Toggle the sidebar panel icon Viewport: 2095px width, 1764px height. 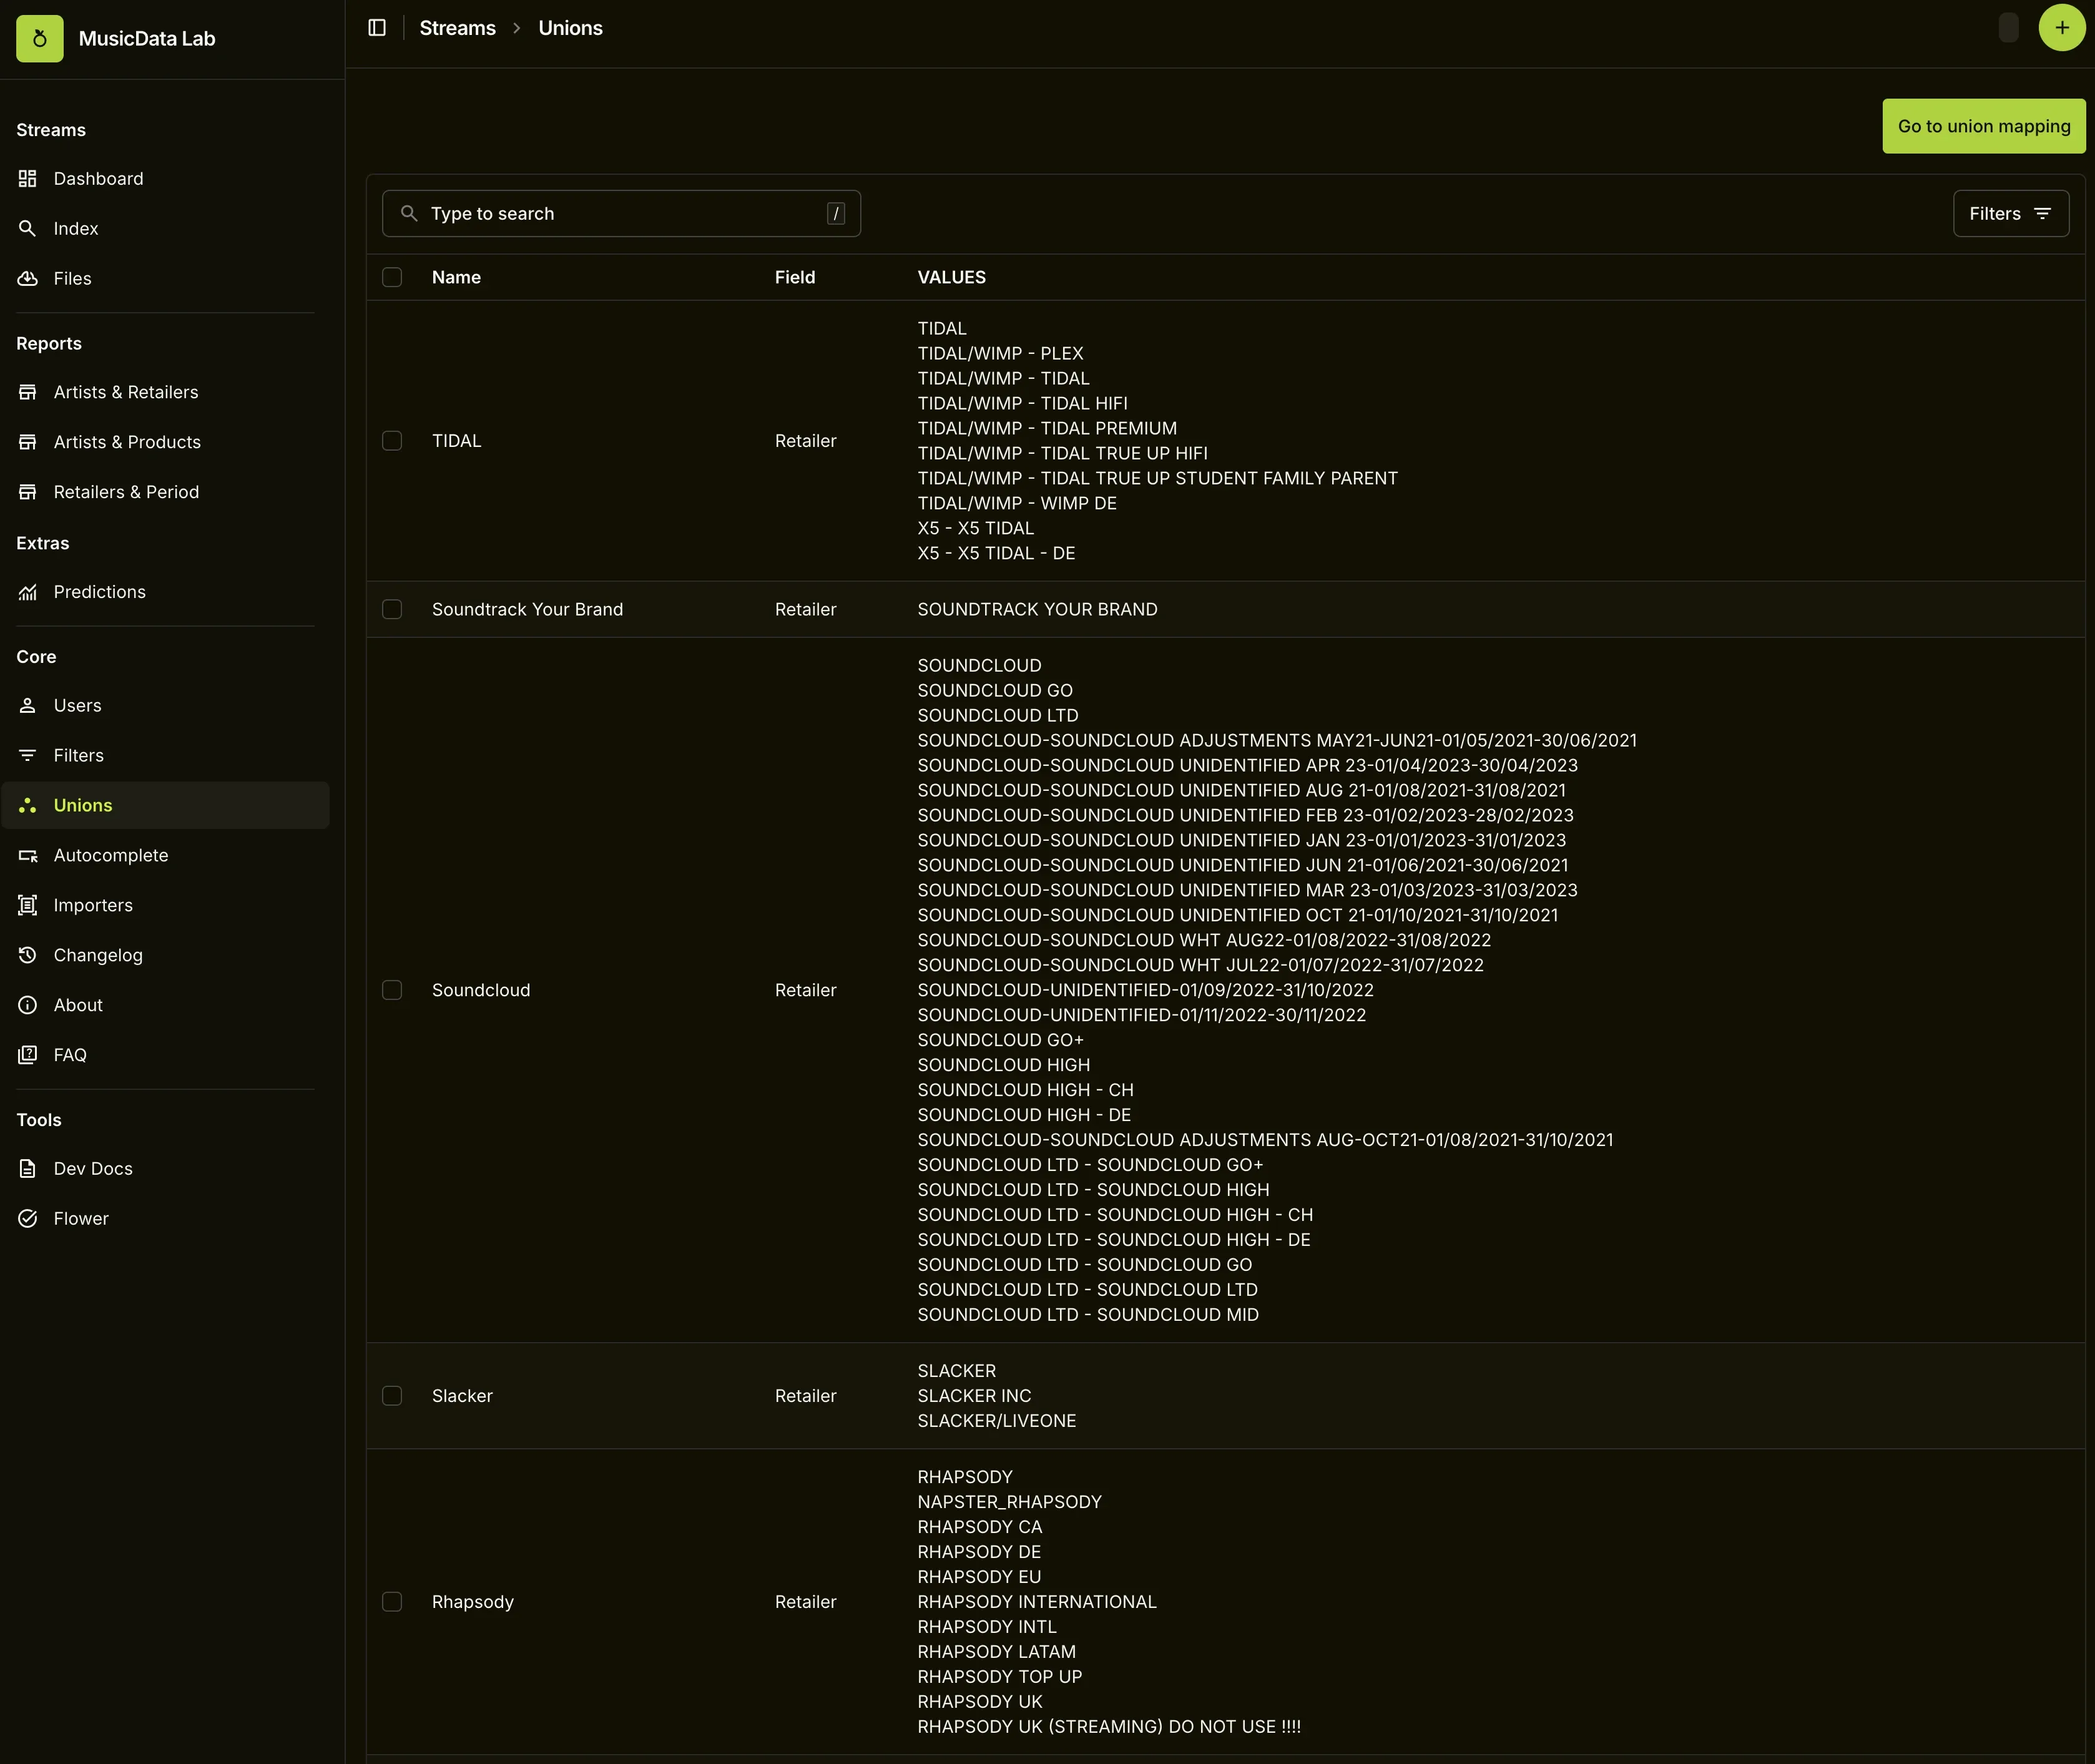pyautogui.click(x=377, y=28)
